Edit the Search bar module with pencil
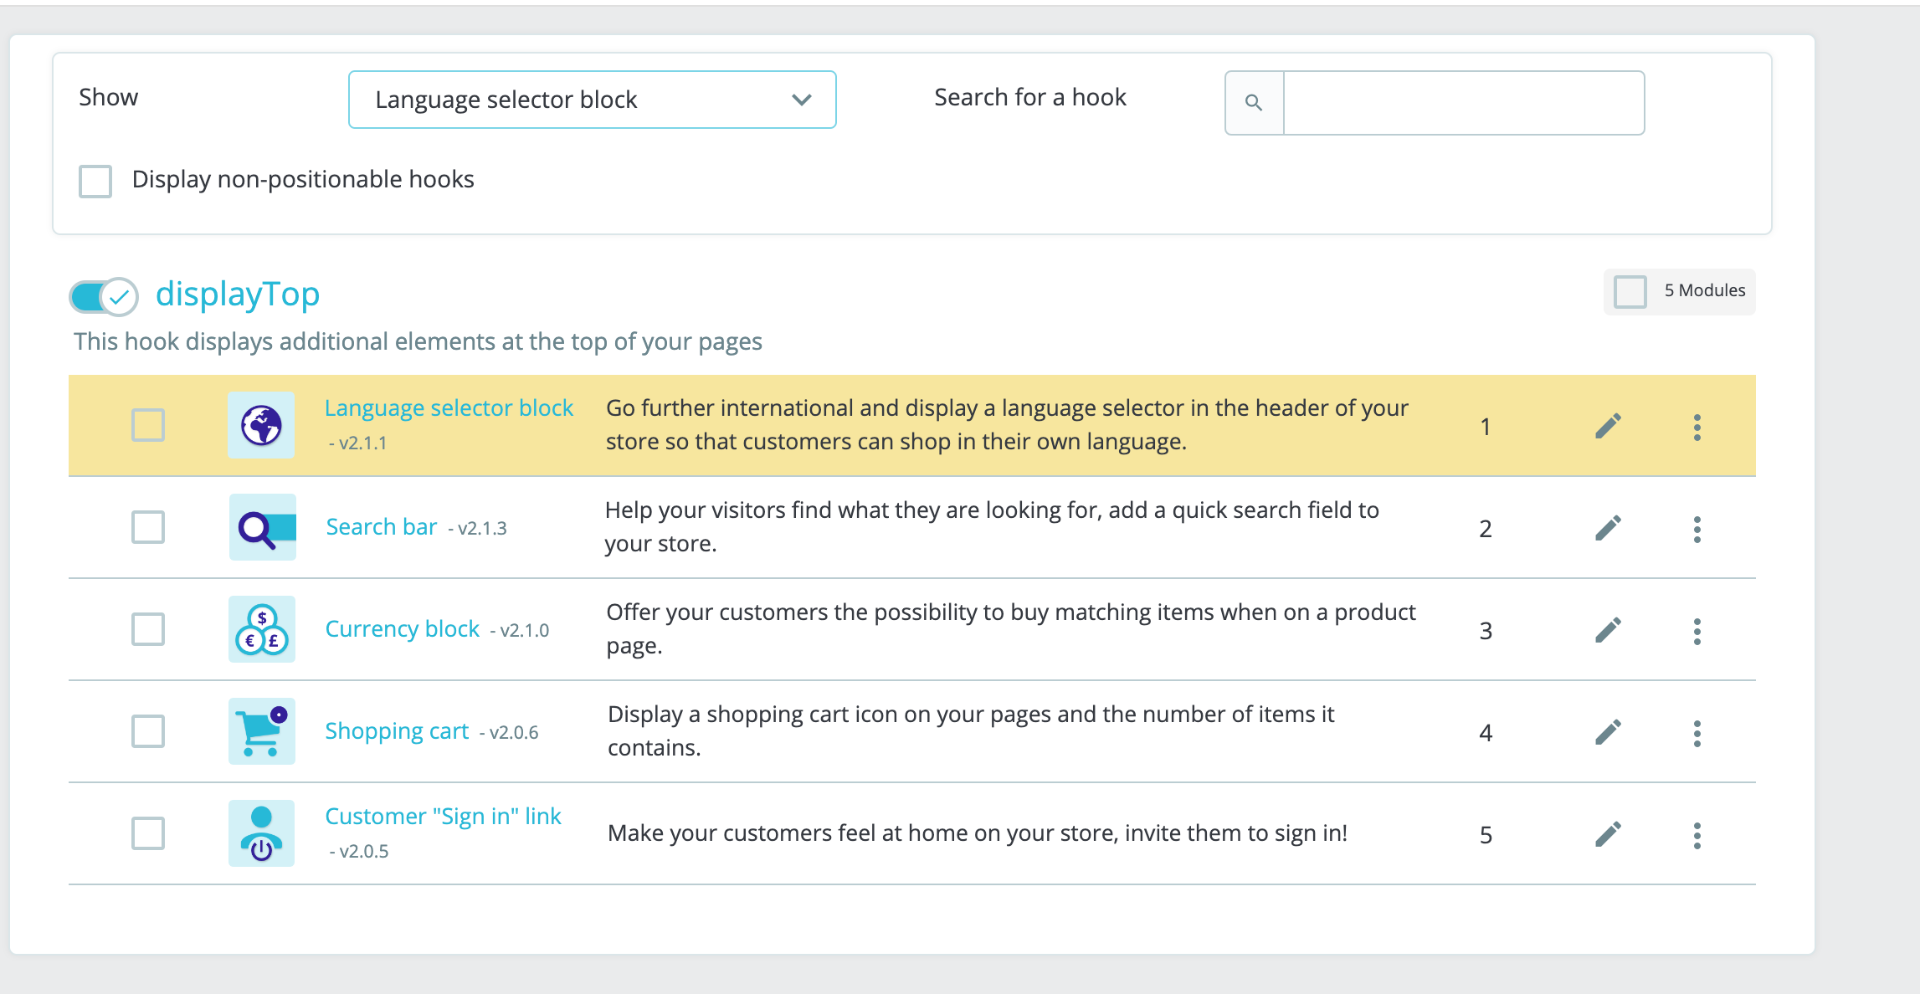1920x994 pixels. tap(1607, 528)
